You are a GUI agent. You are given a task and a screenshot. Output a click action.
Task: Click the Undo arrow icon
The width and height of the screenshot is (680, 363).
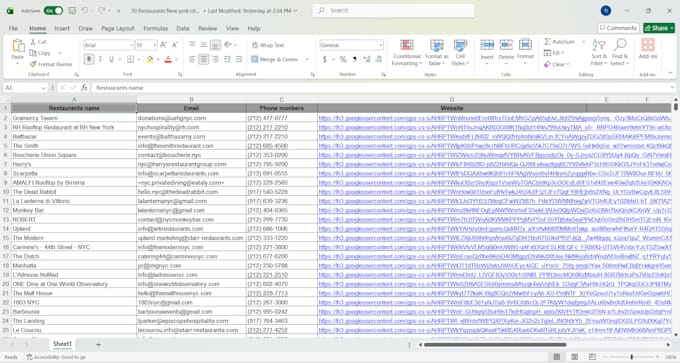85,10
